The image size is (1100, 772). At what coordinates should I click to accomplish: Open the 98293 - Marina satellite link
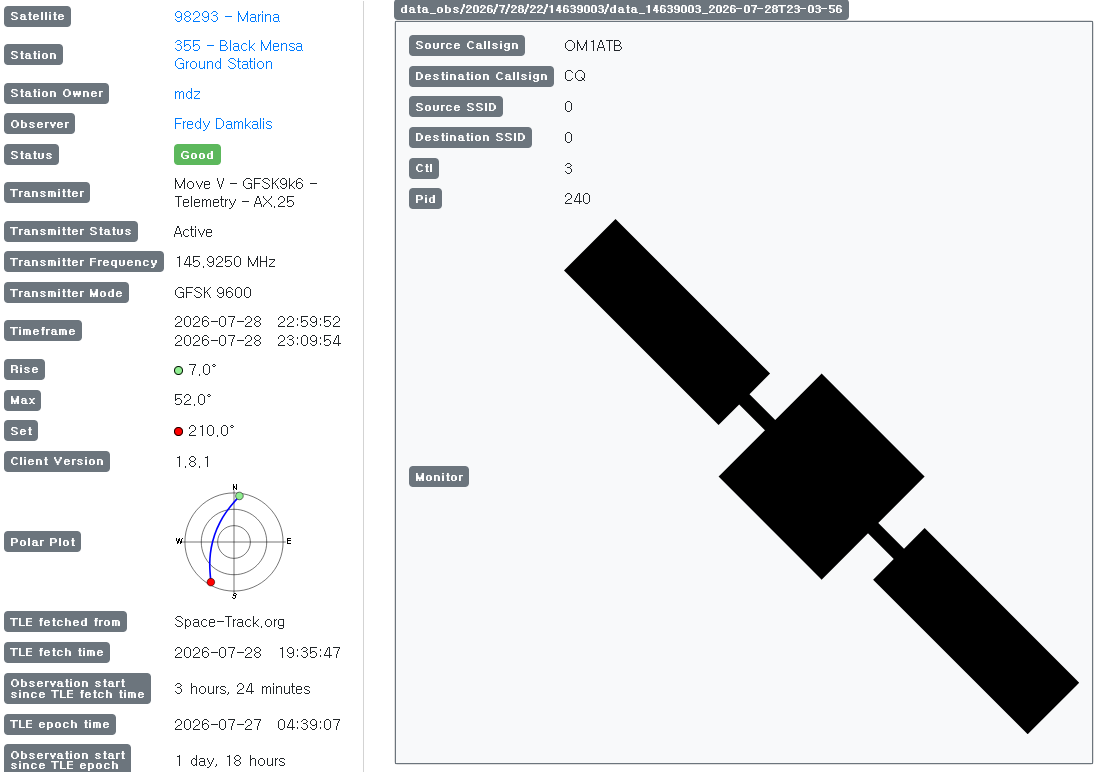pos(227,17)
